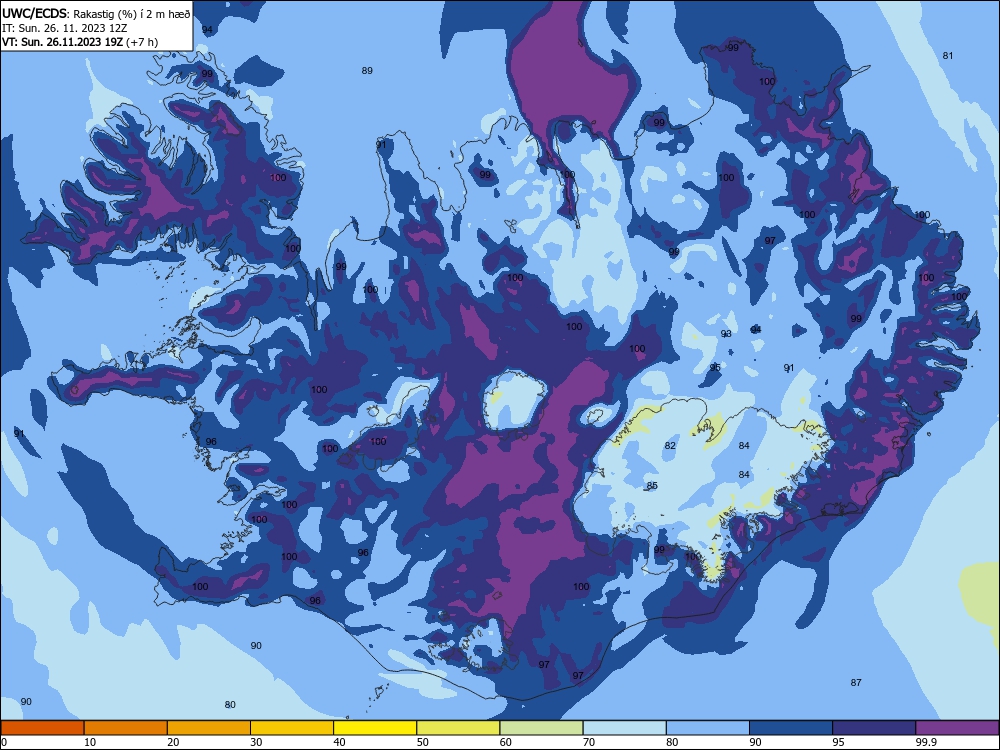
Task: Select the bright yellow 40-50 legend swatch
Action: click(375, 728)
